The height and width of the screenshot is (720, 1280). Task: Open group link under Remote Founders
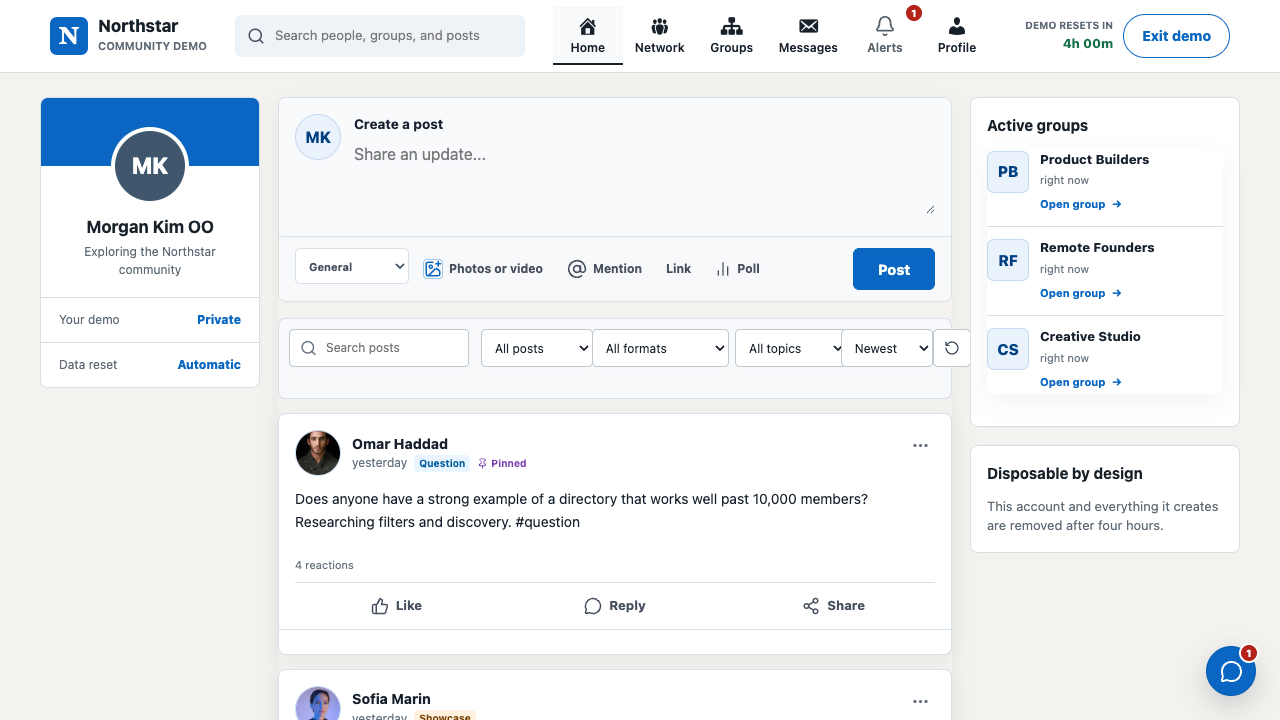[1080, 293]
